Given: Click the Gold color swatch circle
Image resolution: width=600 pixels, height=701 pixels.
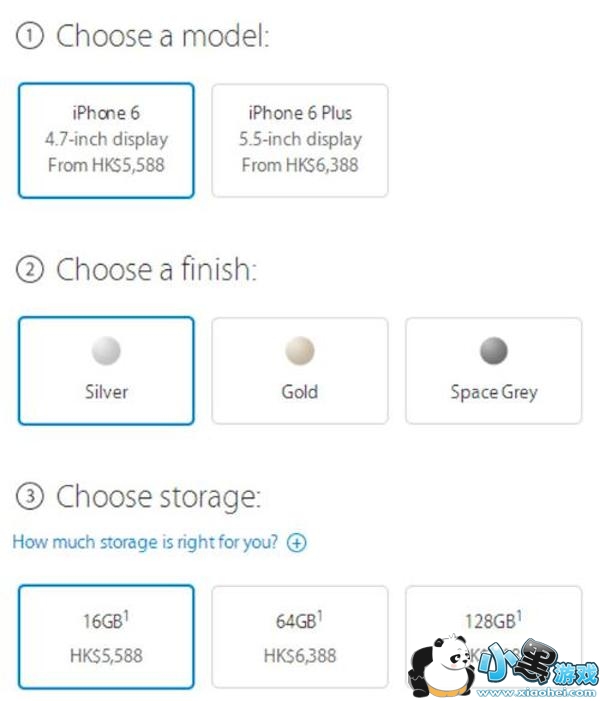Looking at the screenshot, I should tap(299, 351).
